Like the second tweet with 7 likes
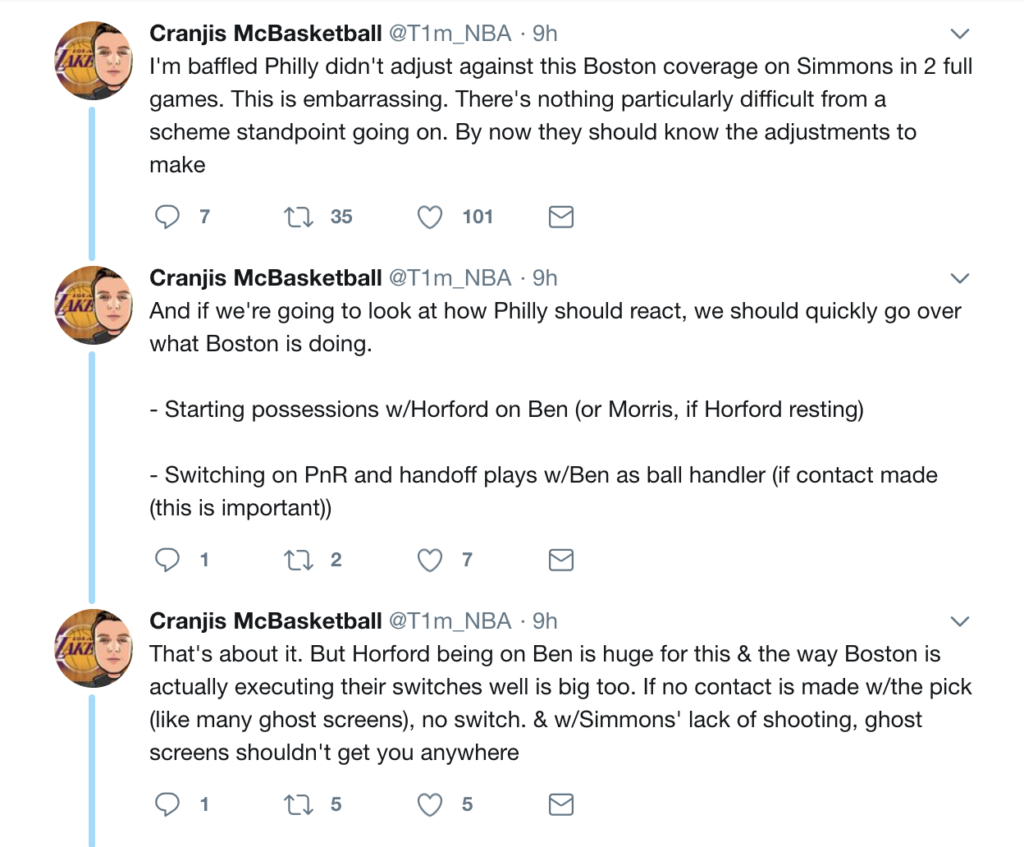 click(430, 560)
